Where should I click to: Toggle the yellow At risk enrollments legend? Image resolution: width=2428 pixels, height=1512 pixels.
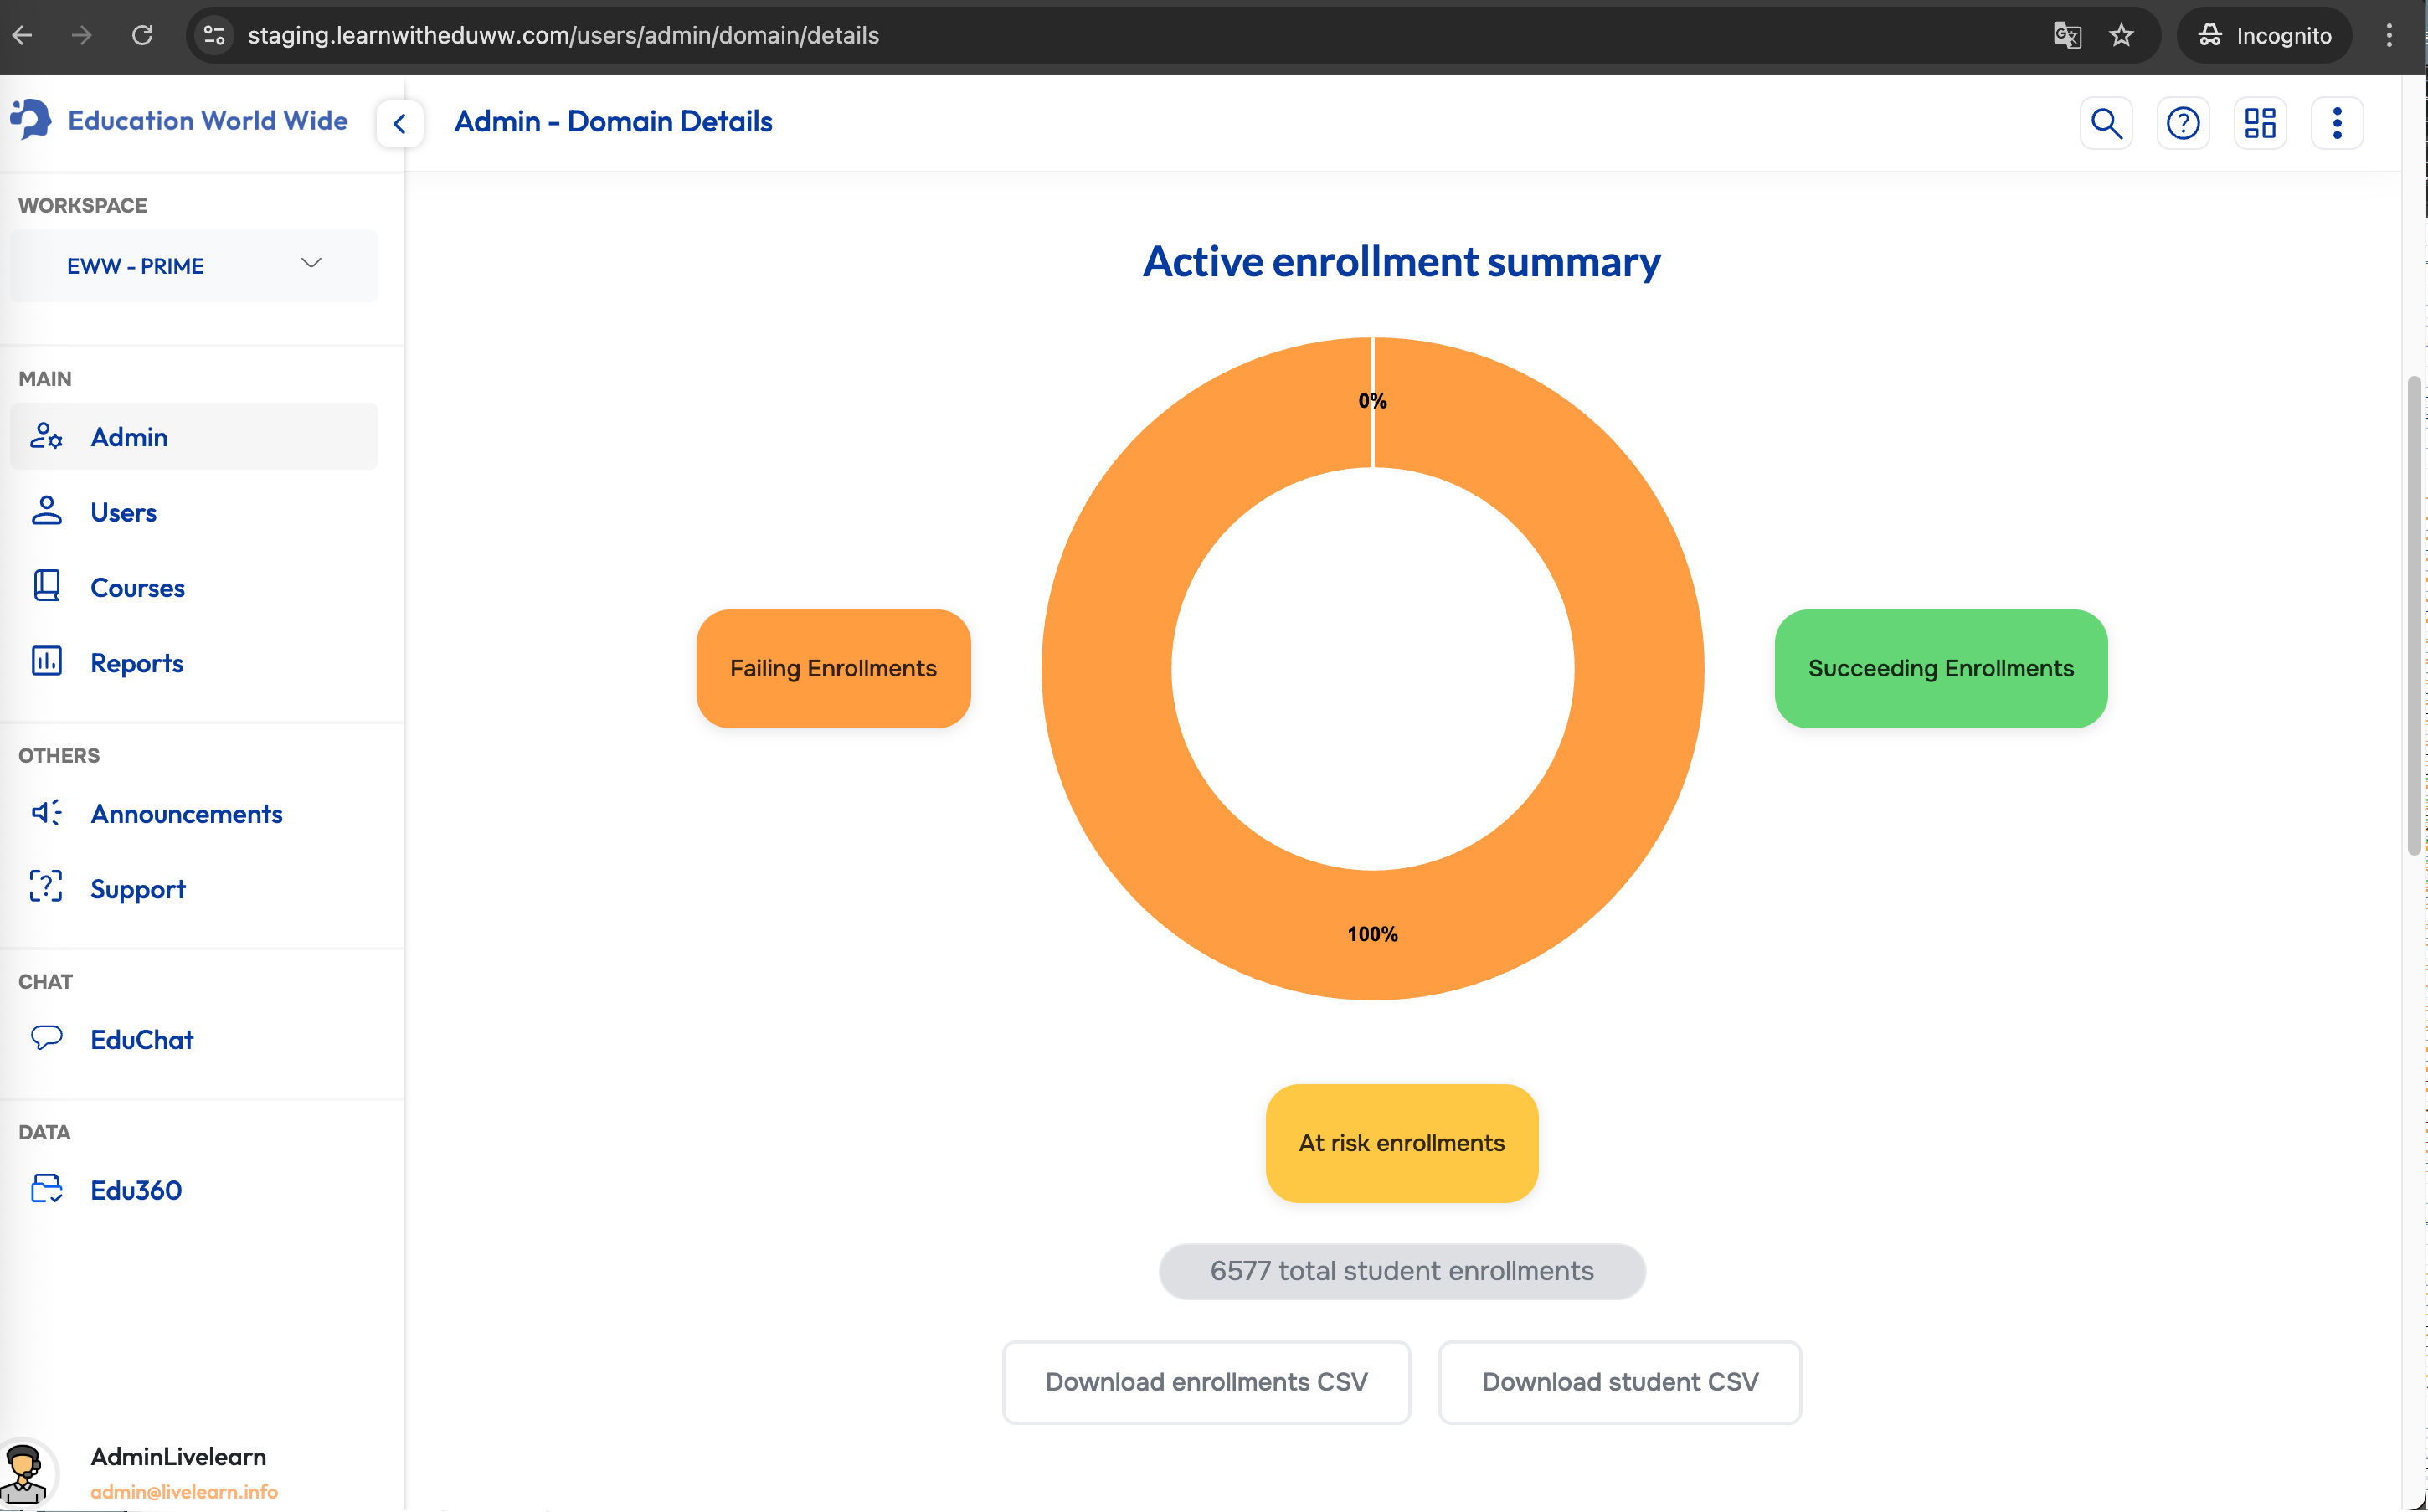[1401, 1143]
